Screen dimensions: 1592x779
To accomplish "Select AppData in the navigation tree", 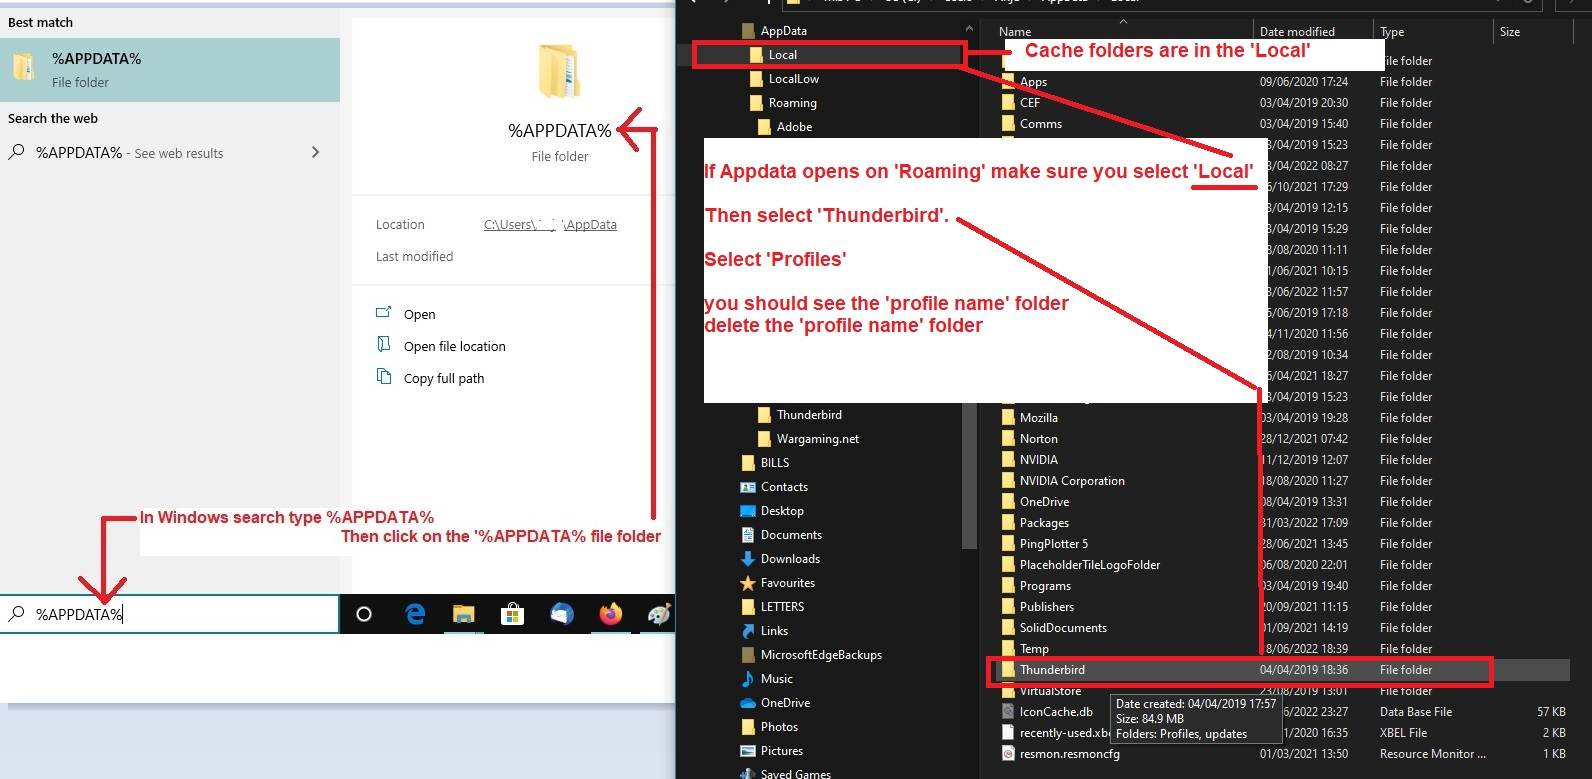I will click(783, 31).
